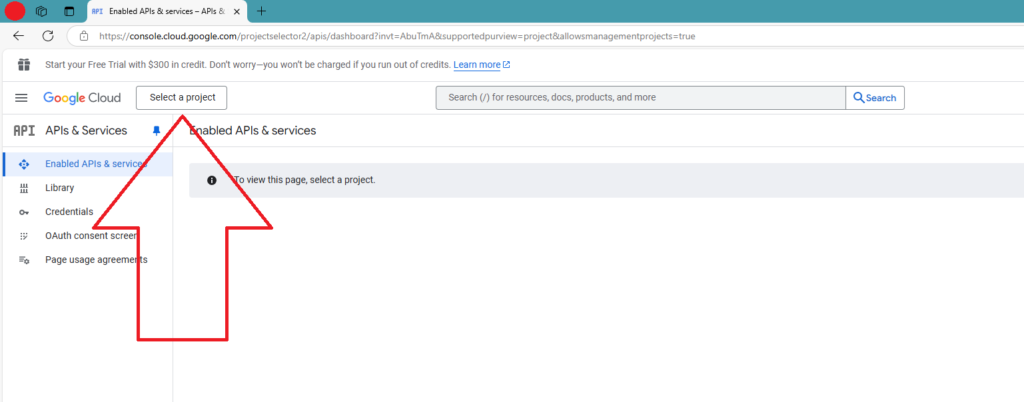Click the gift icon in the free trial banner
This screenshot has height=402, width=1024.
(x=23, y=65)
